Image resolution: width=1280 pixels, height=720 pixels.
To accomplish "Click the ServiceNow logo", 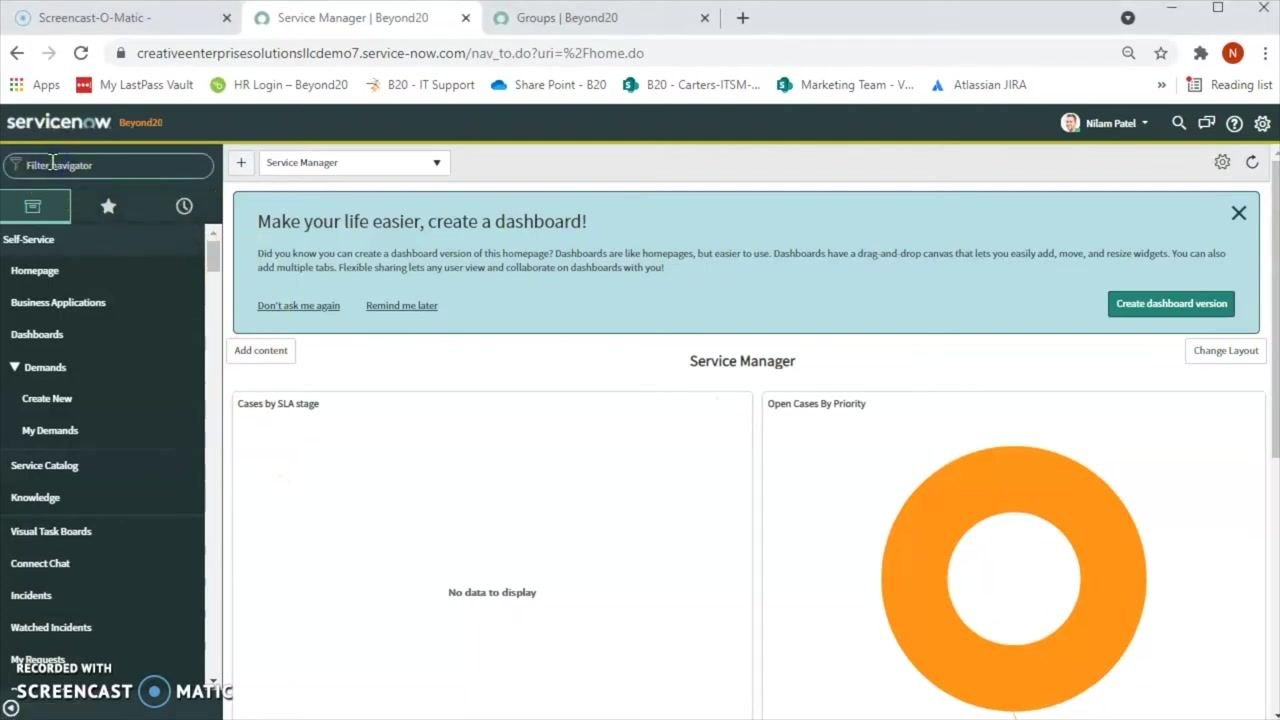I will tap(58, 122).
